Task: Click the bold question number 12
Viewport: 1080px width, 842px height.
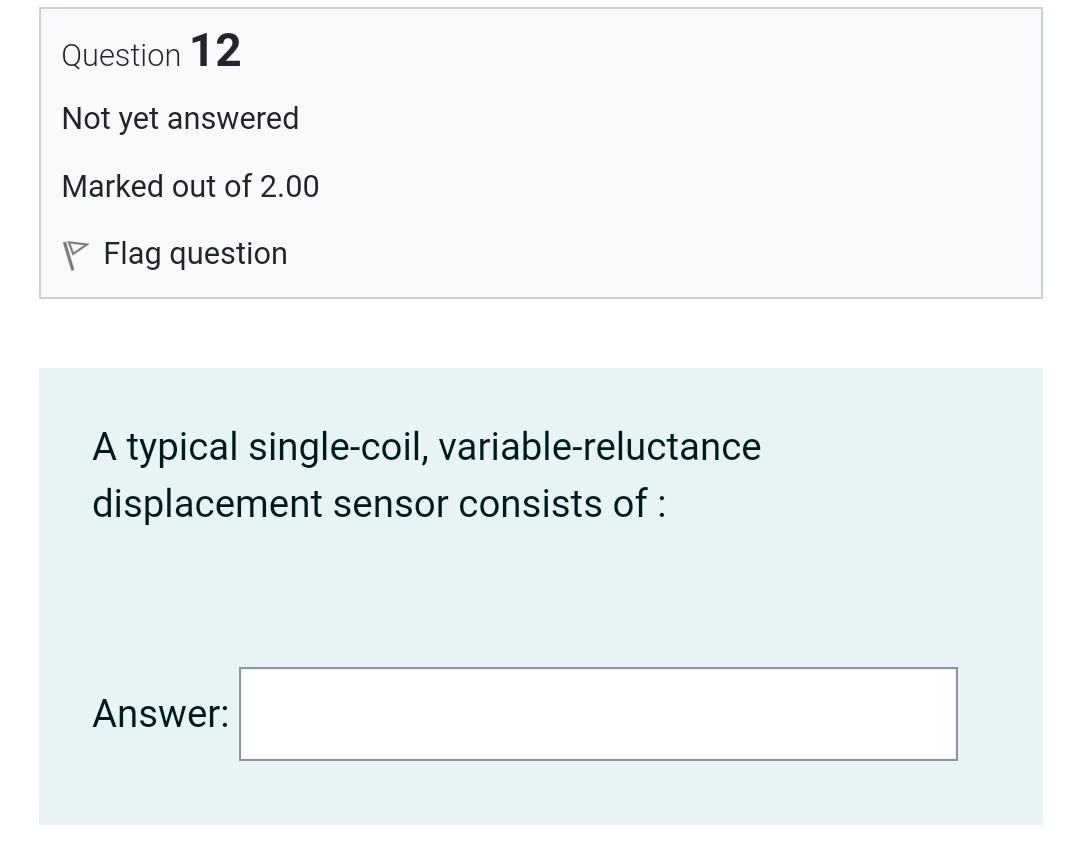Action: [x=215, y=51]
